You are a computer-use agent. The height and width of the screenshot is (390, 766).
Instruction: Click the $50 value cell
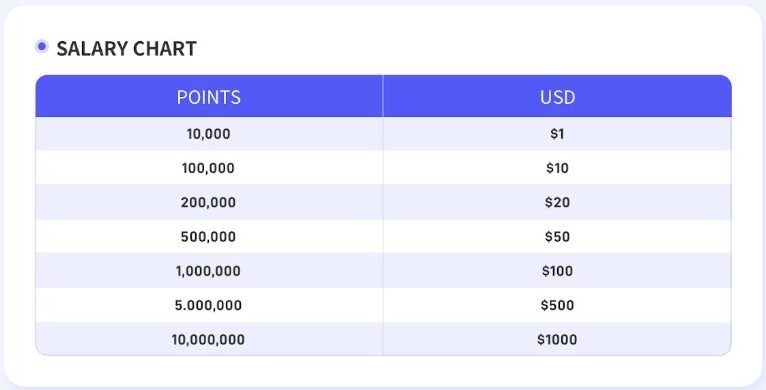pos(557,237)
